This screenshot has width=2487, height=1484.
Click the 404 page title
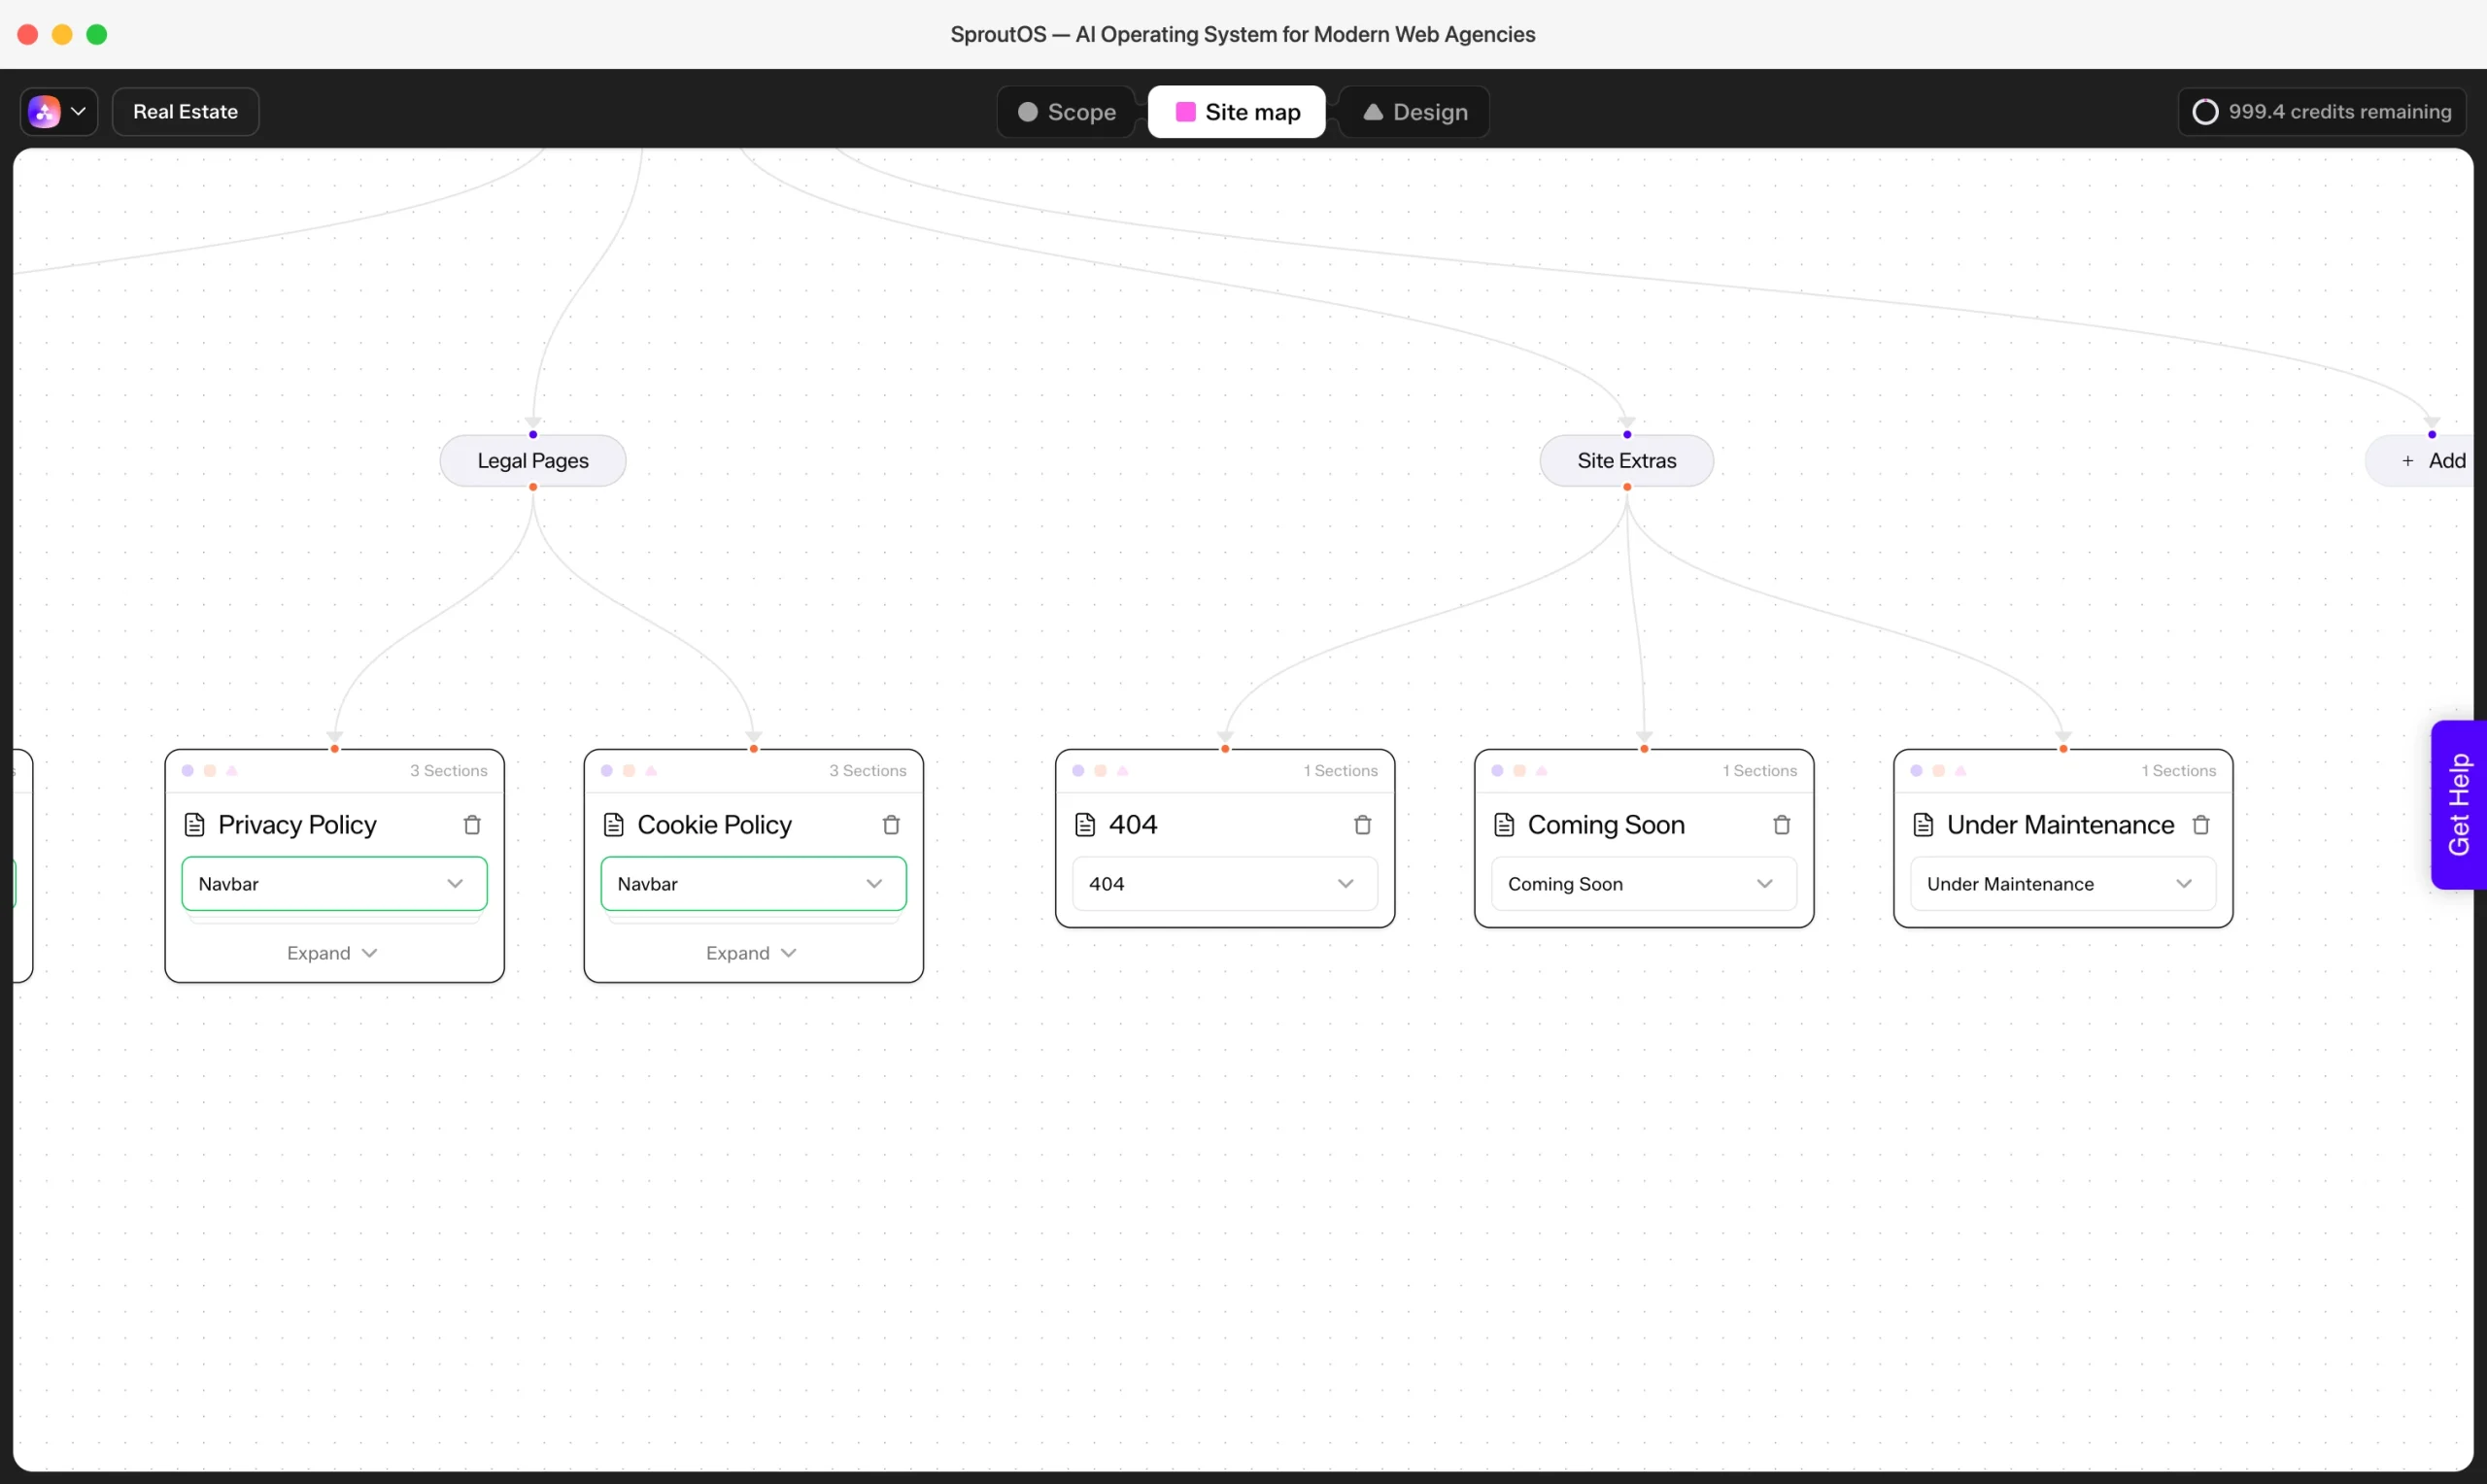click(1132, 825)
